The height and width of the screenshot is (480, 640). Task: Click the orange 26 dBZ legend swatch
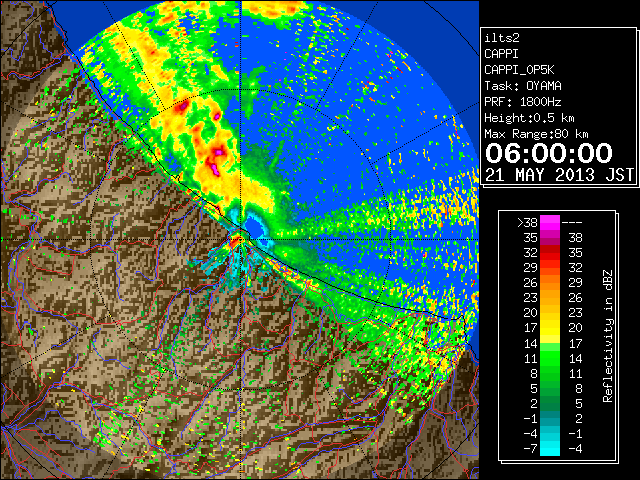tap(550, 283)
